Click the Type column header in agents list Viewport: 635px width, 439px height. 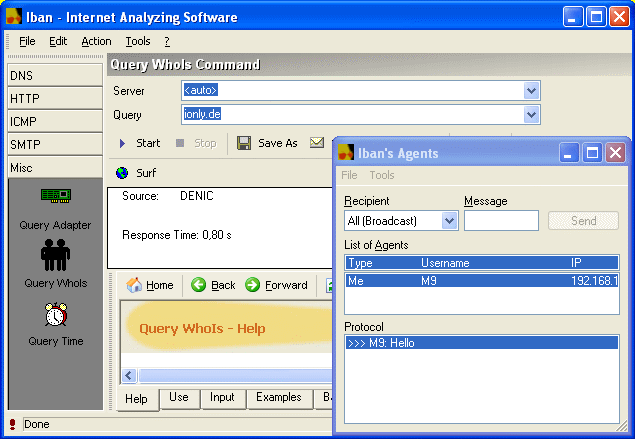[x=360, y=263]
